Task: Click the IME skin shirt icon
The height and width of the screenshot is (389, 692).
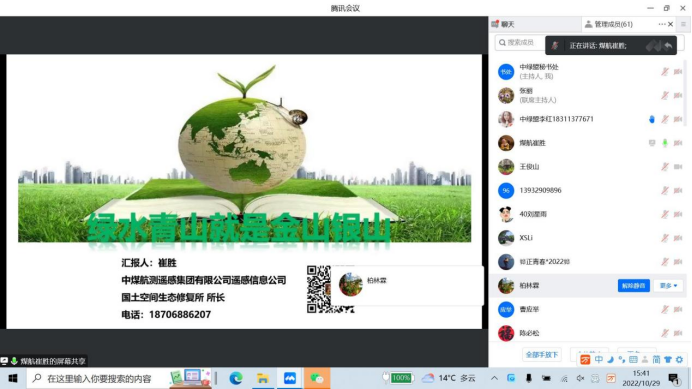Action: (x=668, y=360)
